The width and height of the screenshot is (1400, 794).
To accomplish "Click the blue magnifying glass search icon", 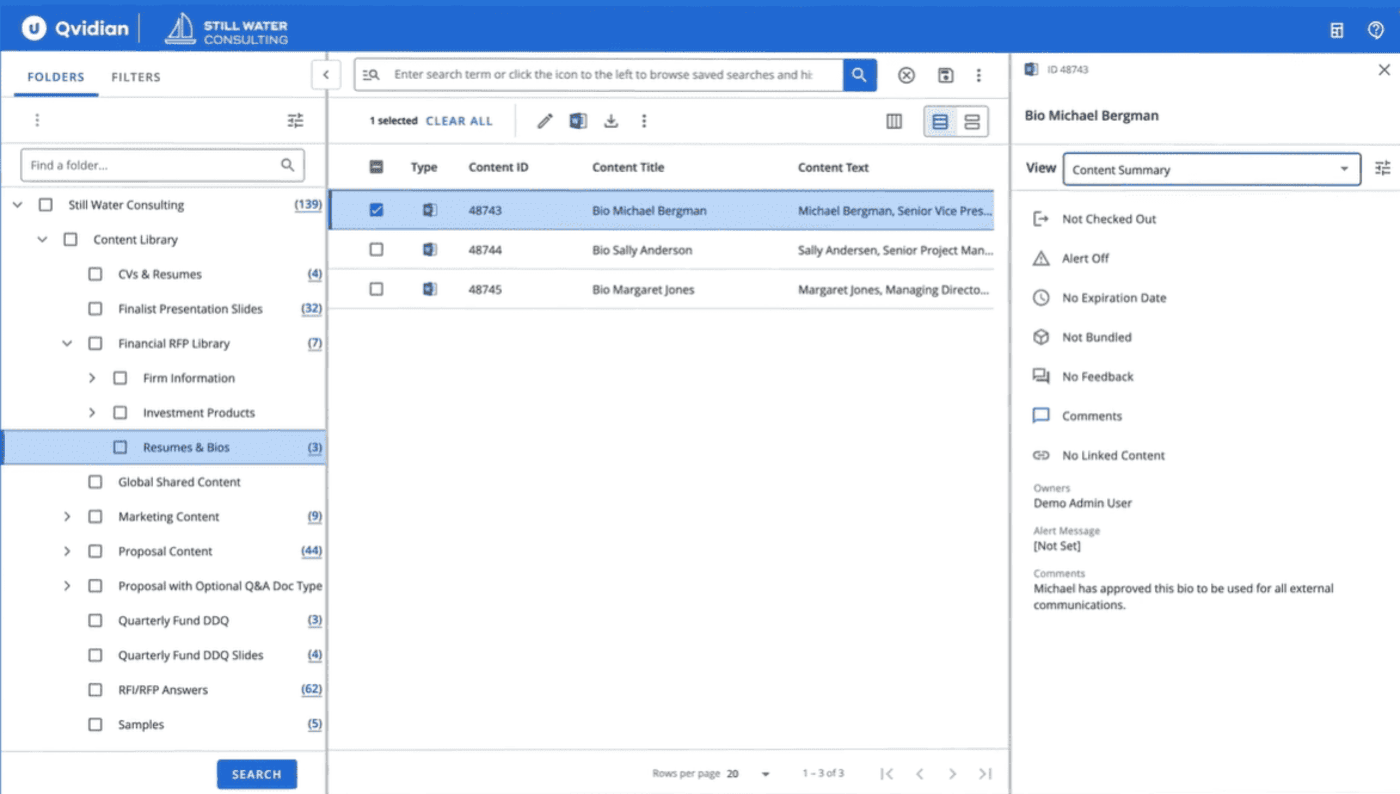I will click(x=859, y=75).
